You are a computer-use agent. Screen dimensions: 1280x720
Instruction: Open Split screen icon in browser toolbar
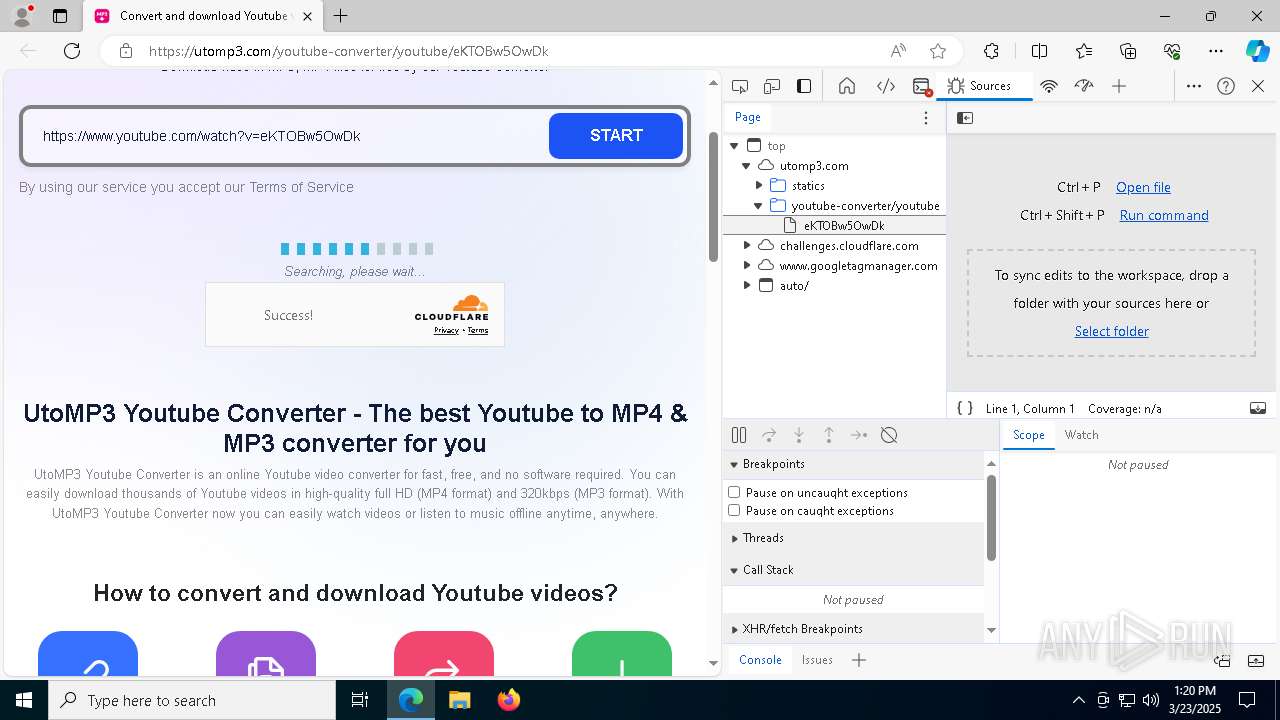click(x=1039, y=51)
